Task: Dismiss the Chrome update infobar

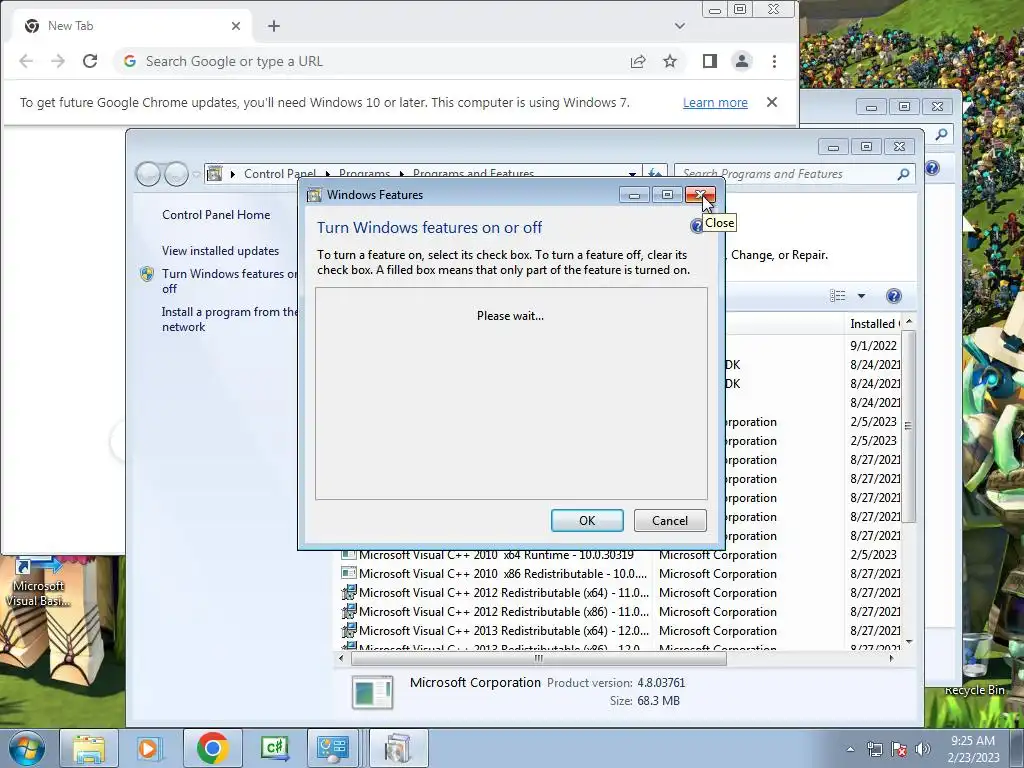Action: [772, 103]
